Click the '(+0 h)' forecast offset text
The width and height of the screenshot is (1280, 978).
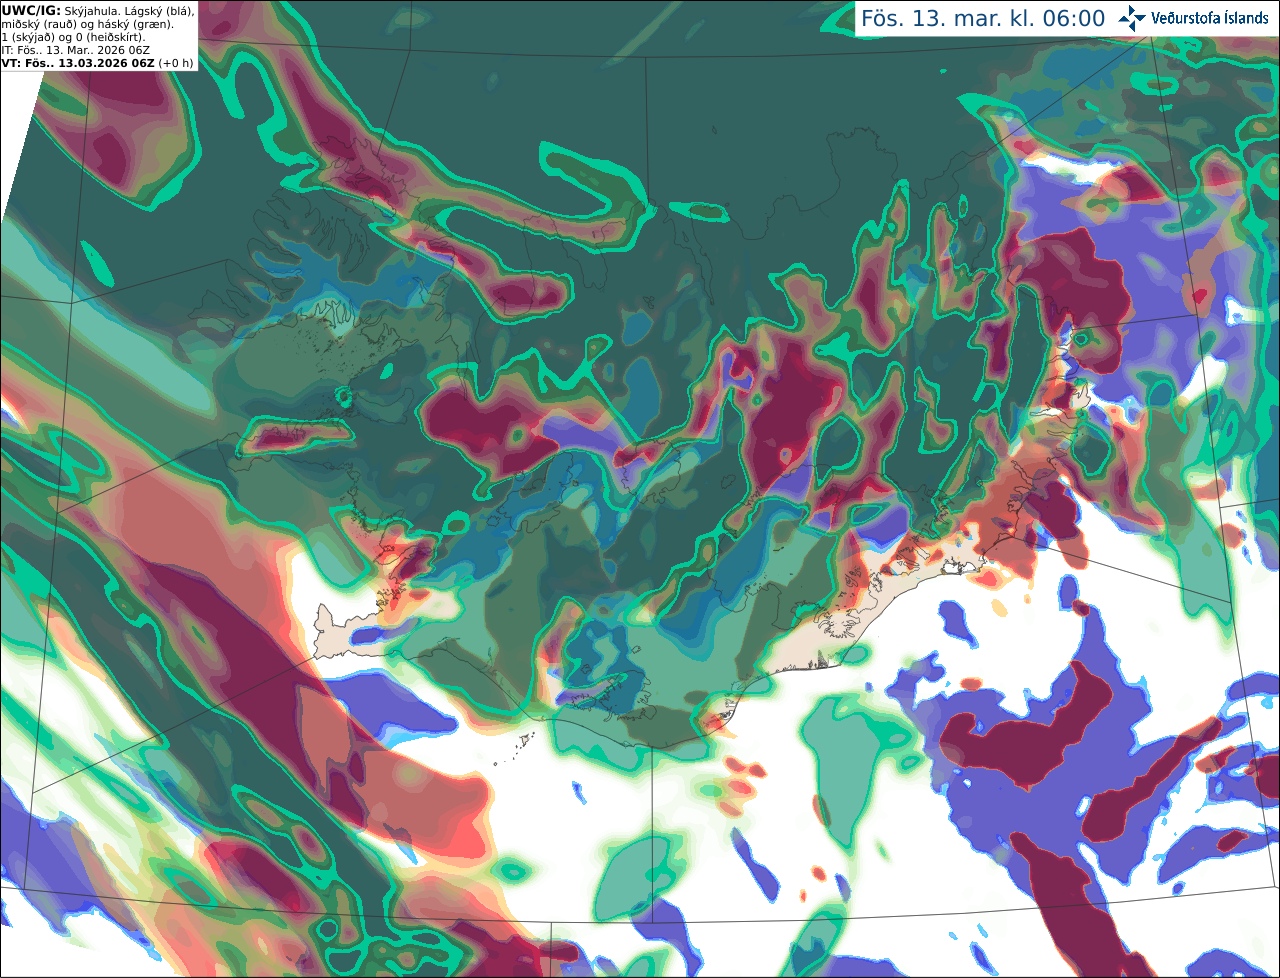[175, 63]
